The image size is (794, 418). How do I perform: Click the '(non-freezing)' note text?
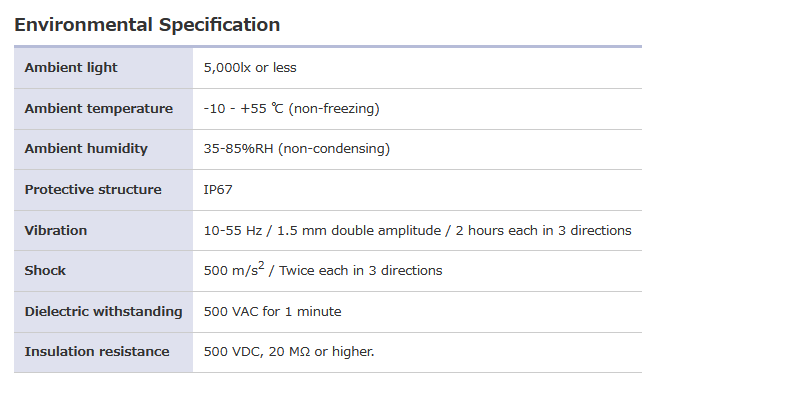[334, 109]
